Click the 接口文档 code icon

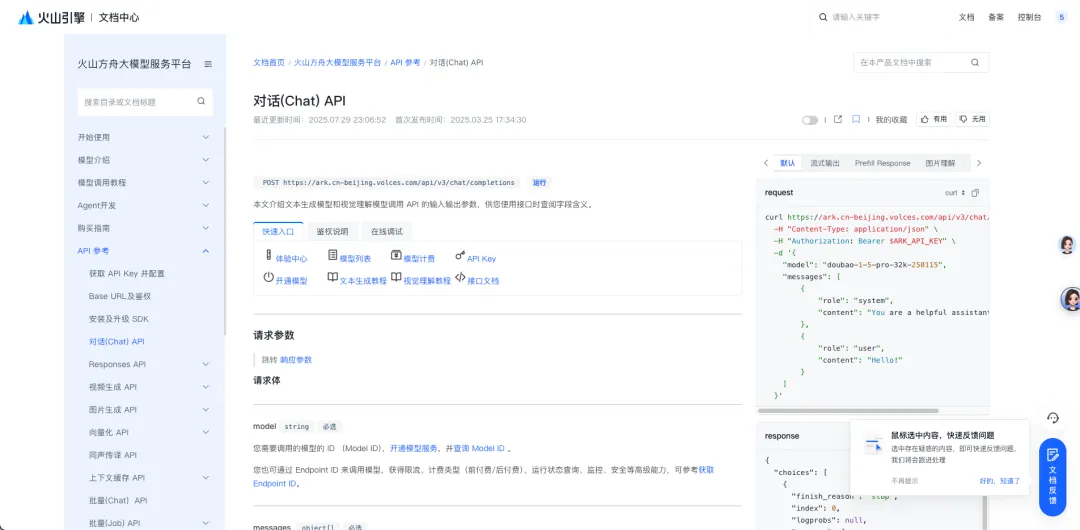tap(460, 278)
